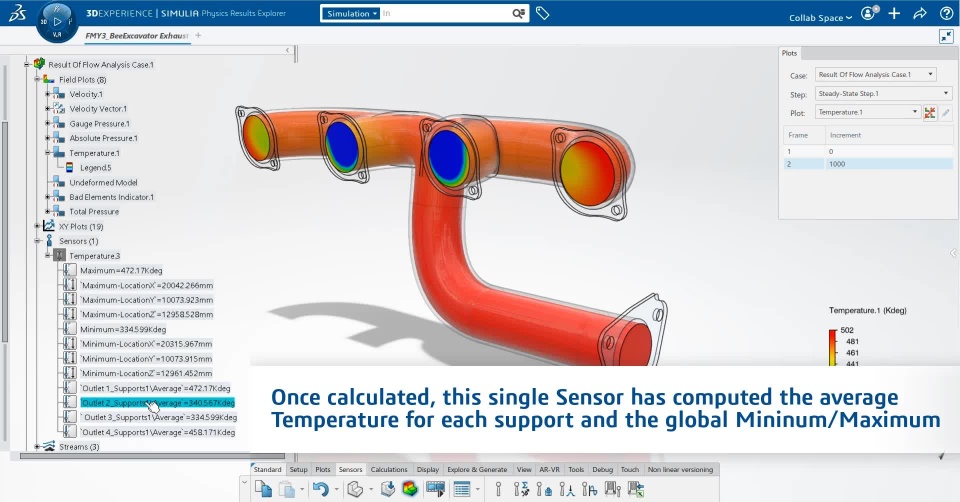Click the search magnifier icon
960x502 pixels.
(x=519, y=13)
